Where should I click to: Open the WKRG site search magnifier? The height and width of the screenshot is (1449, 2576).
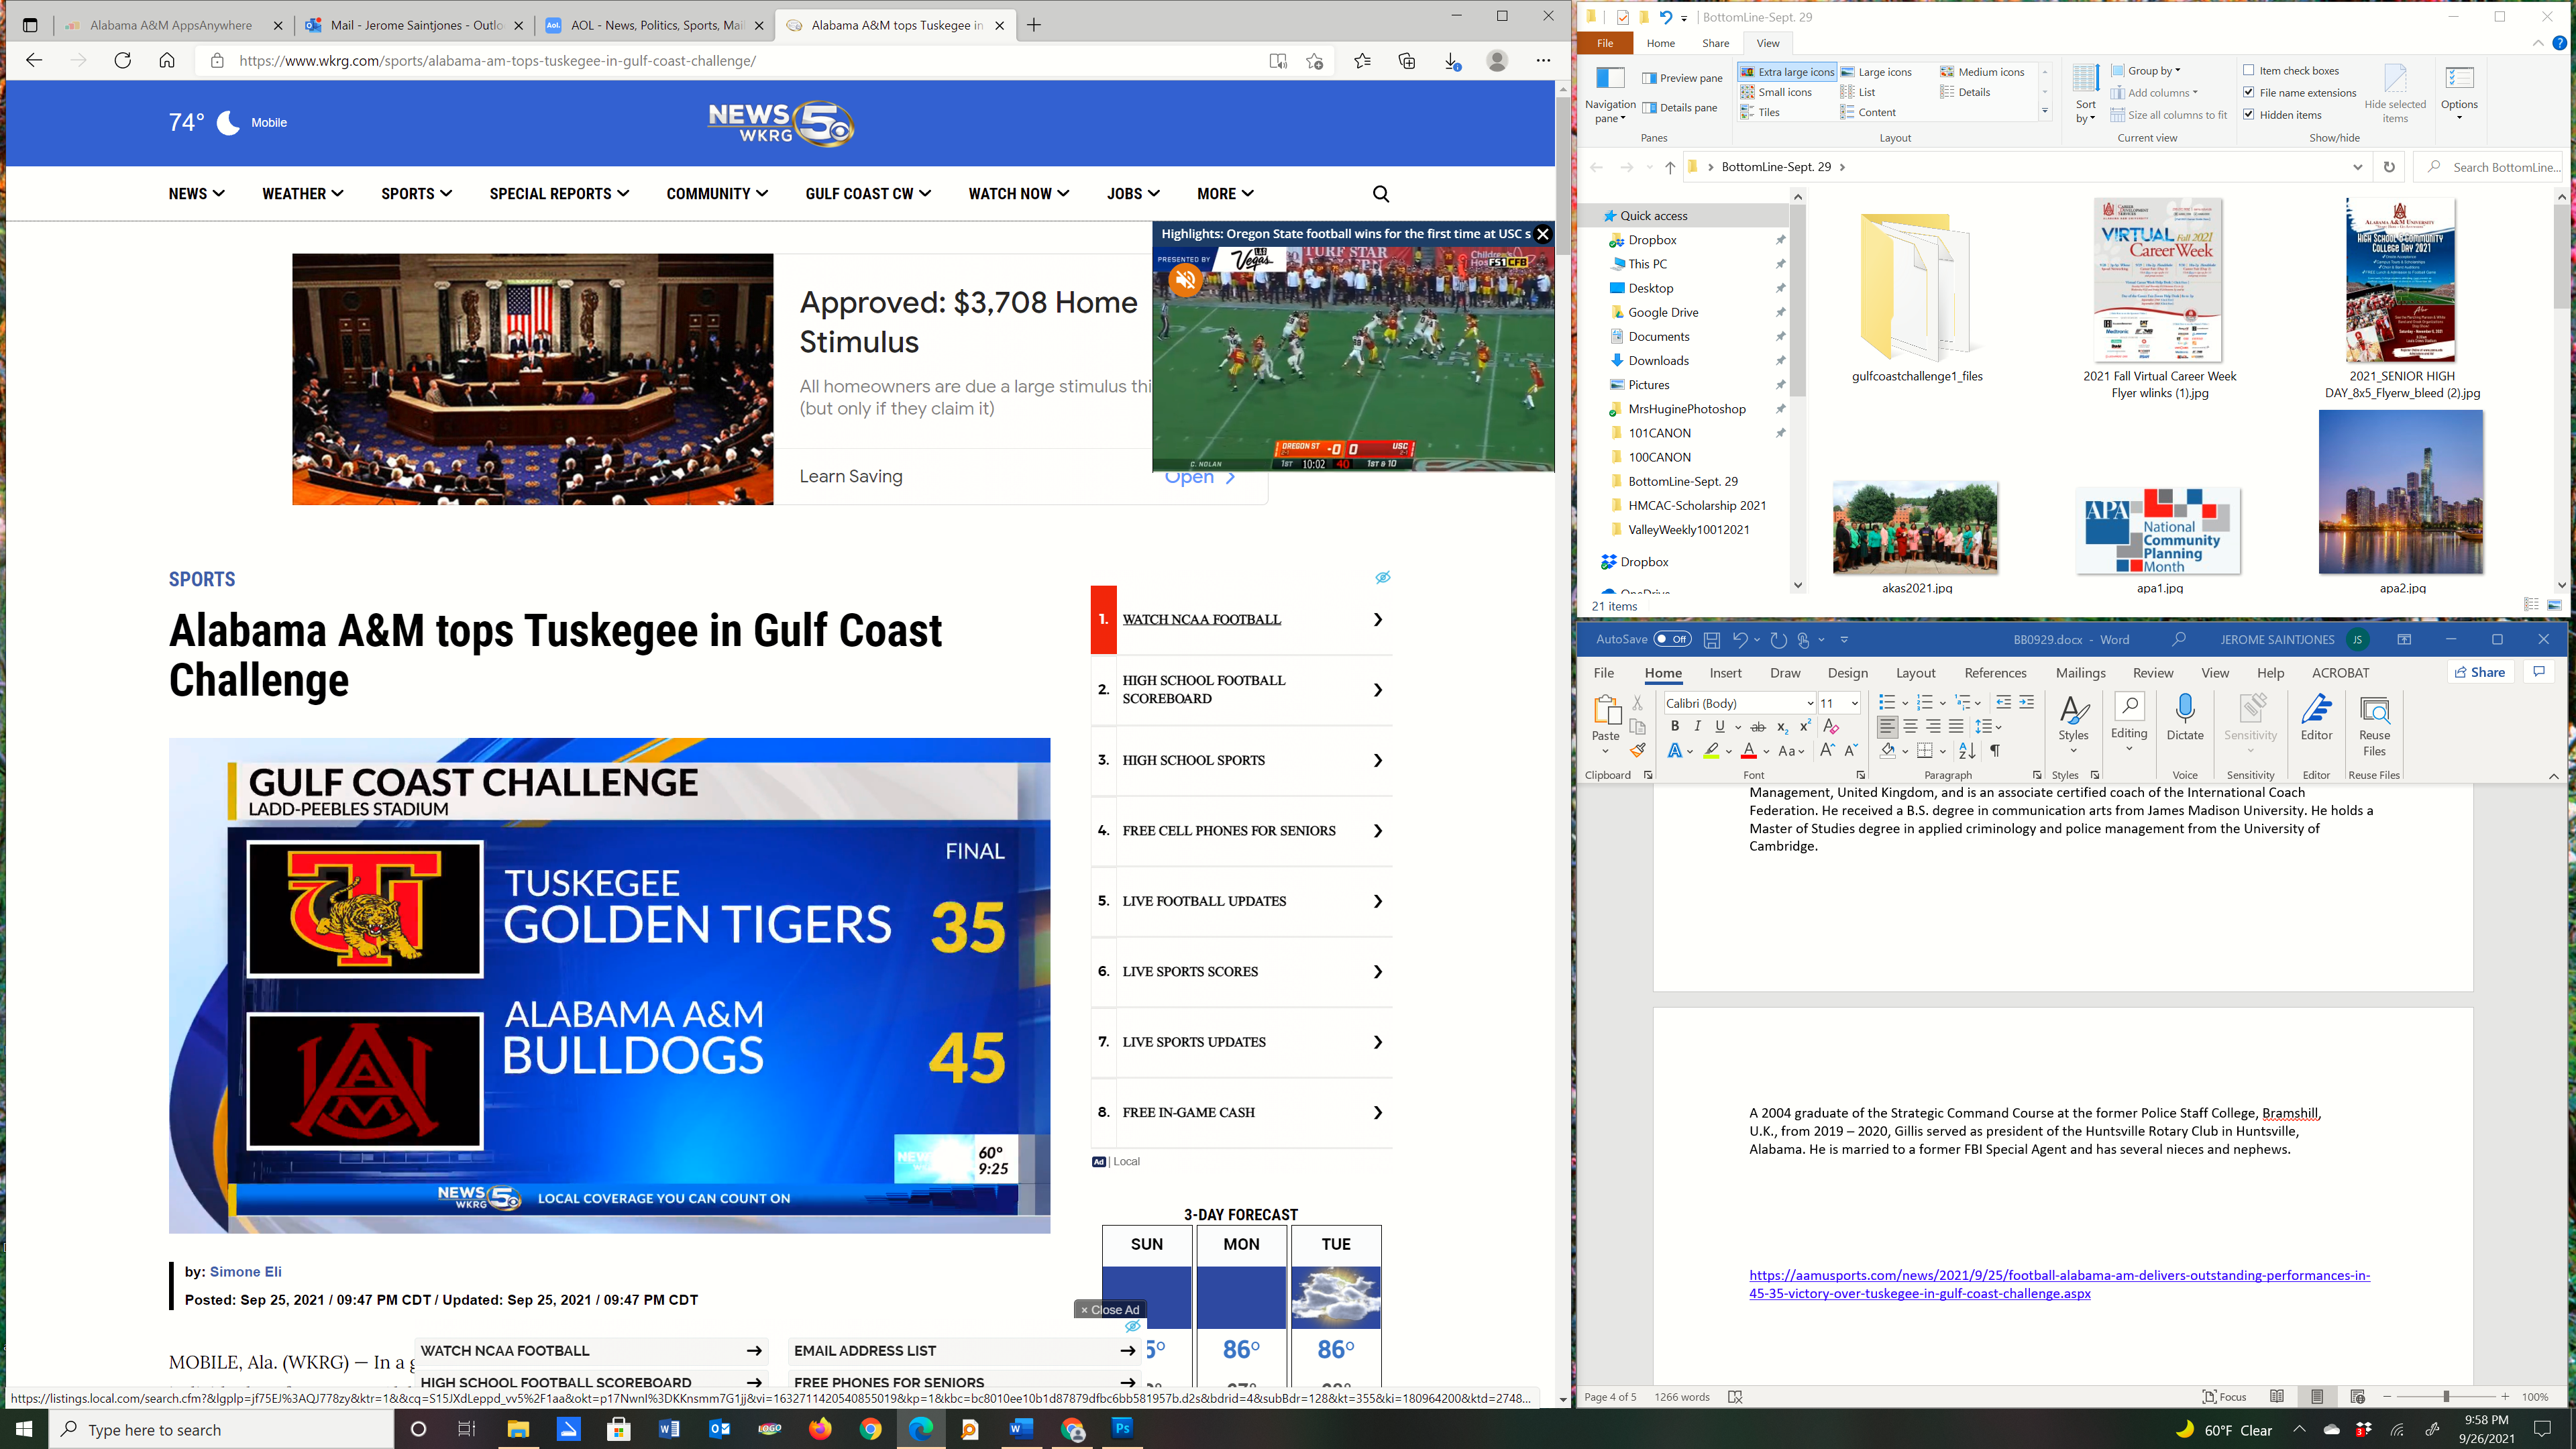[1381, 194]
